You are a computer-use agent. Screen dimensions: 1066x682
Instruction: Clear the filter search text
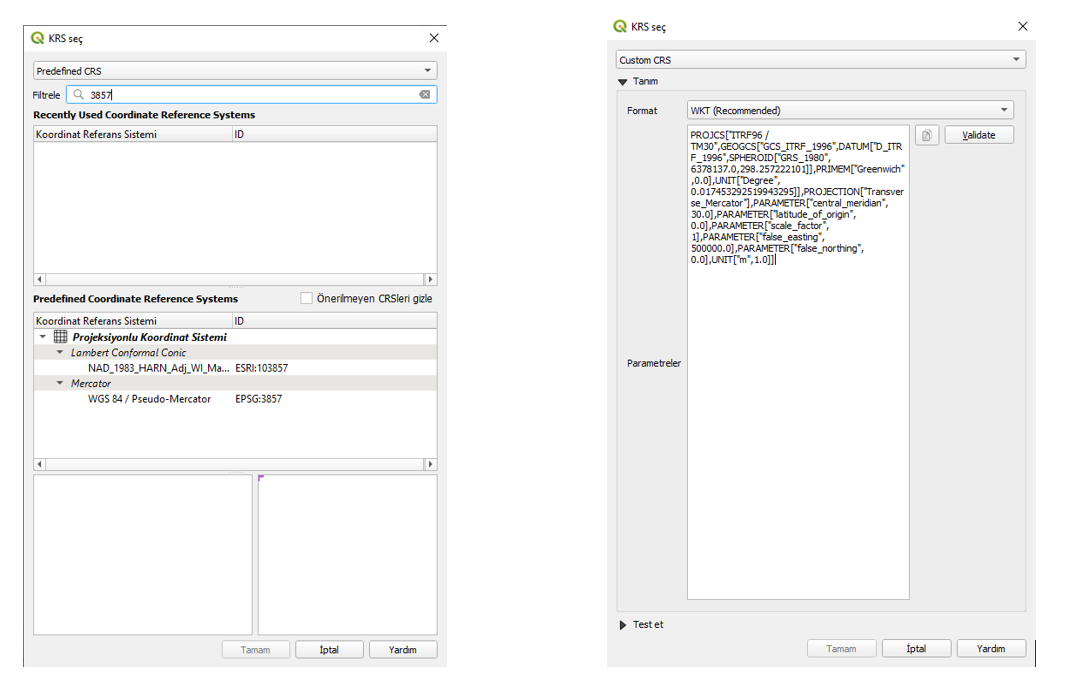pyautogui.click(x=424, y=95)
